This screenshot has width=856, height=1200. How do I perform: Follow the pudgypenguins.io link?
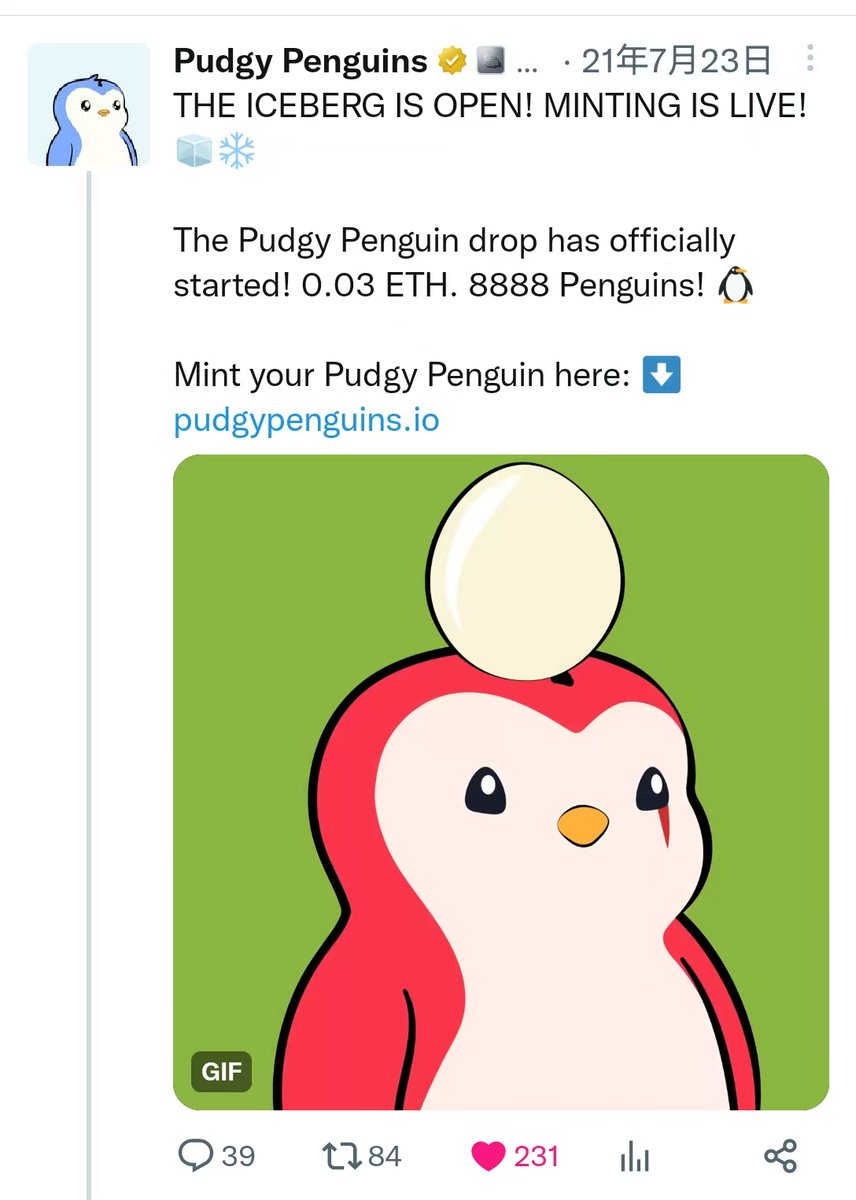pyautogui.click(x=306, y=420)
